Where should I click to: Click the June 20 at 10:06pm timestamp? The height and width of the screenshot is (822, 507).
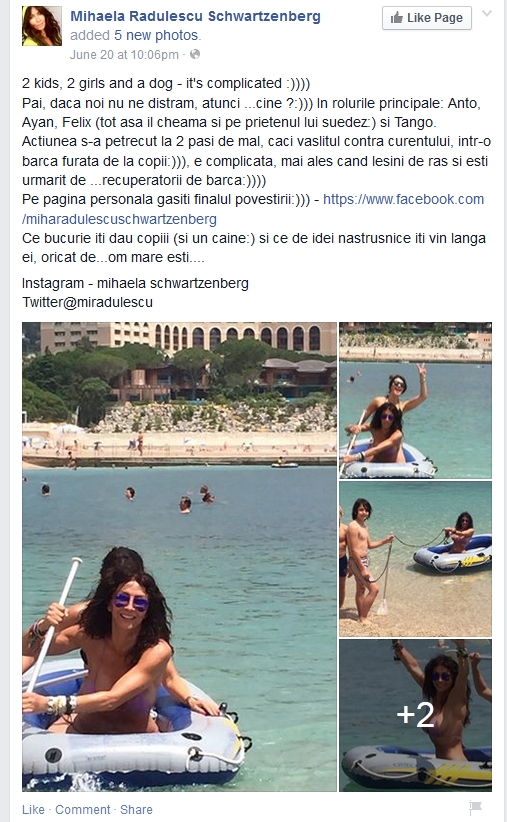[124, 55]
